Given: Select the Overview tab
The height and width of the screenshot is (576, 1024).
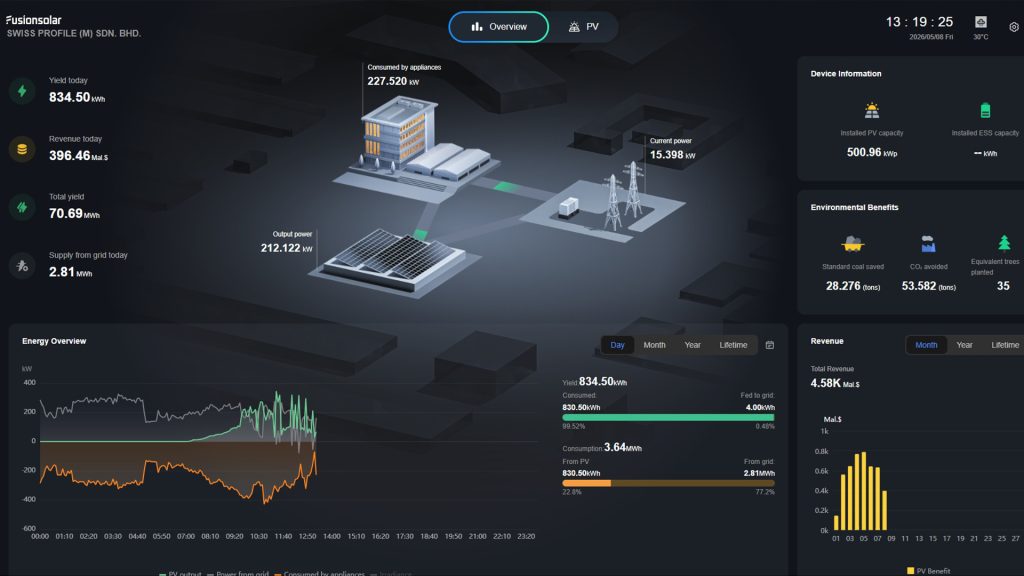Looking at the screenshot, I should coord(498,27).
